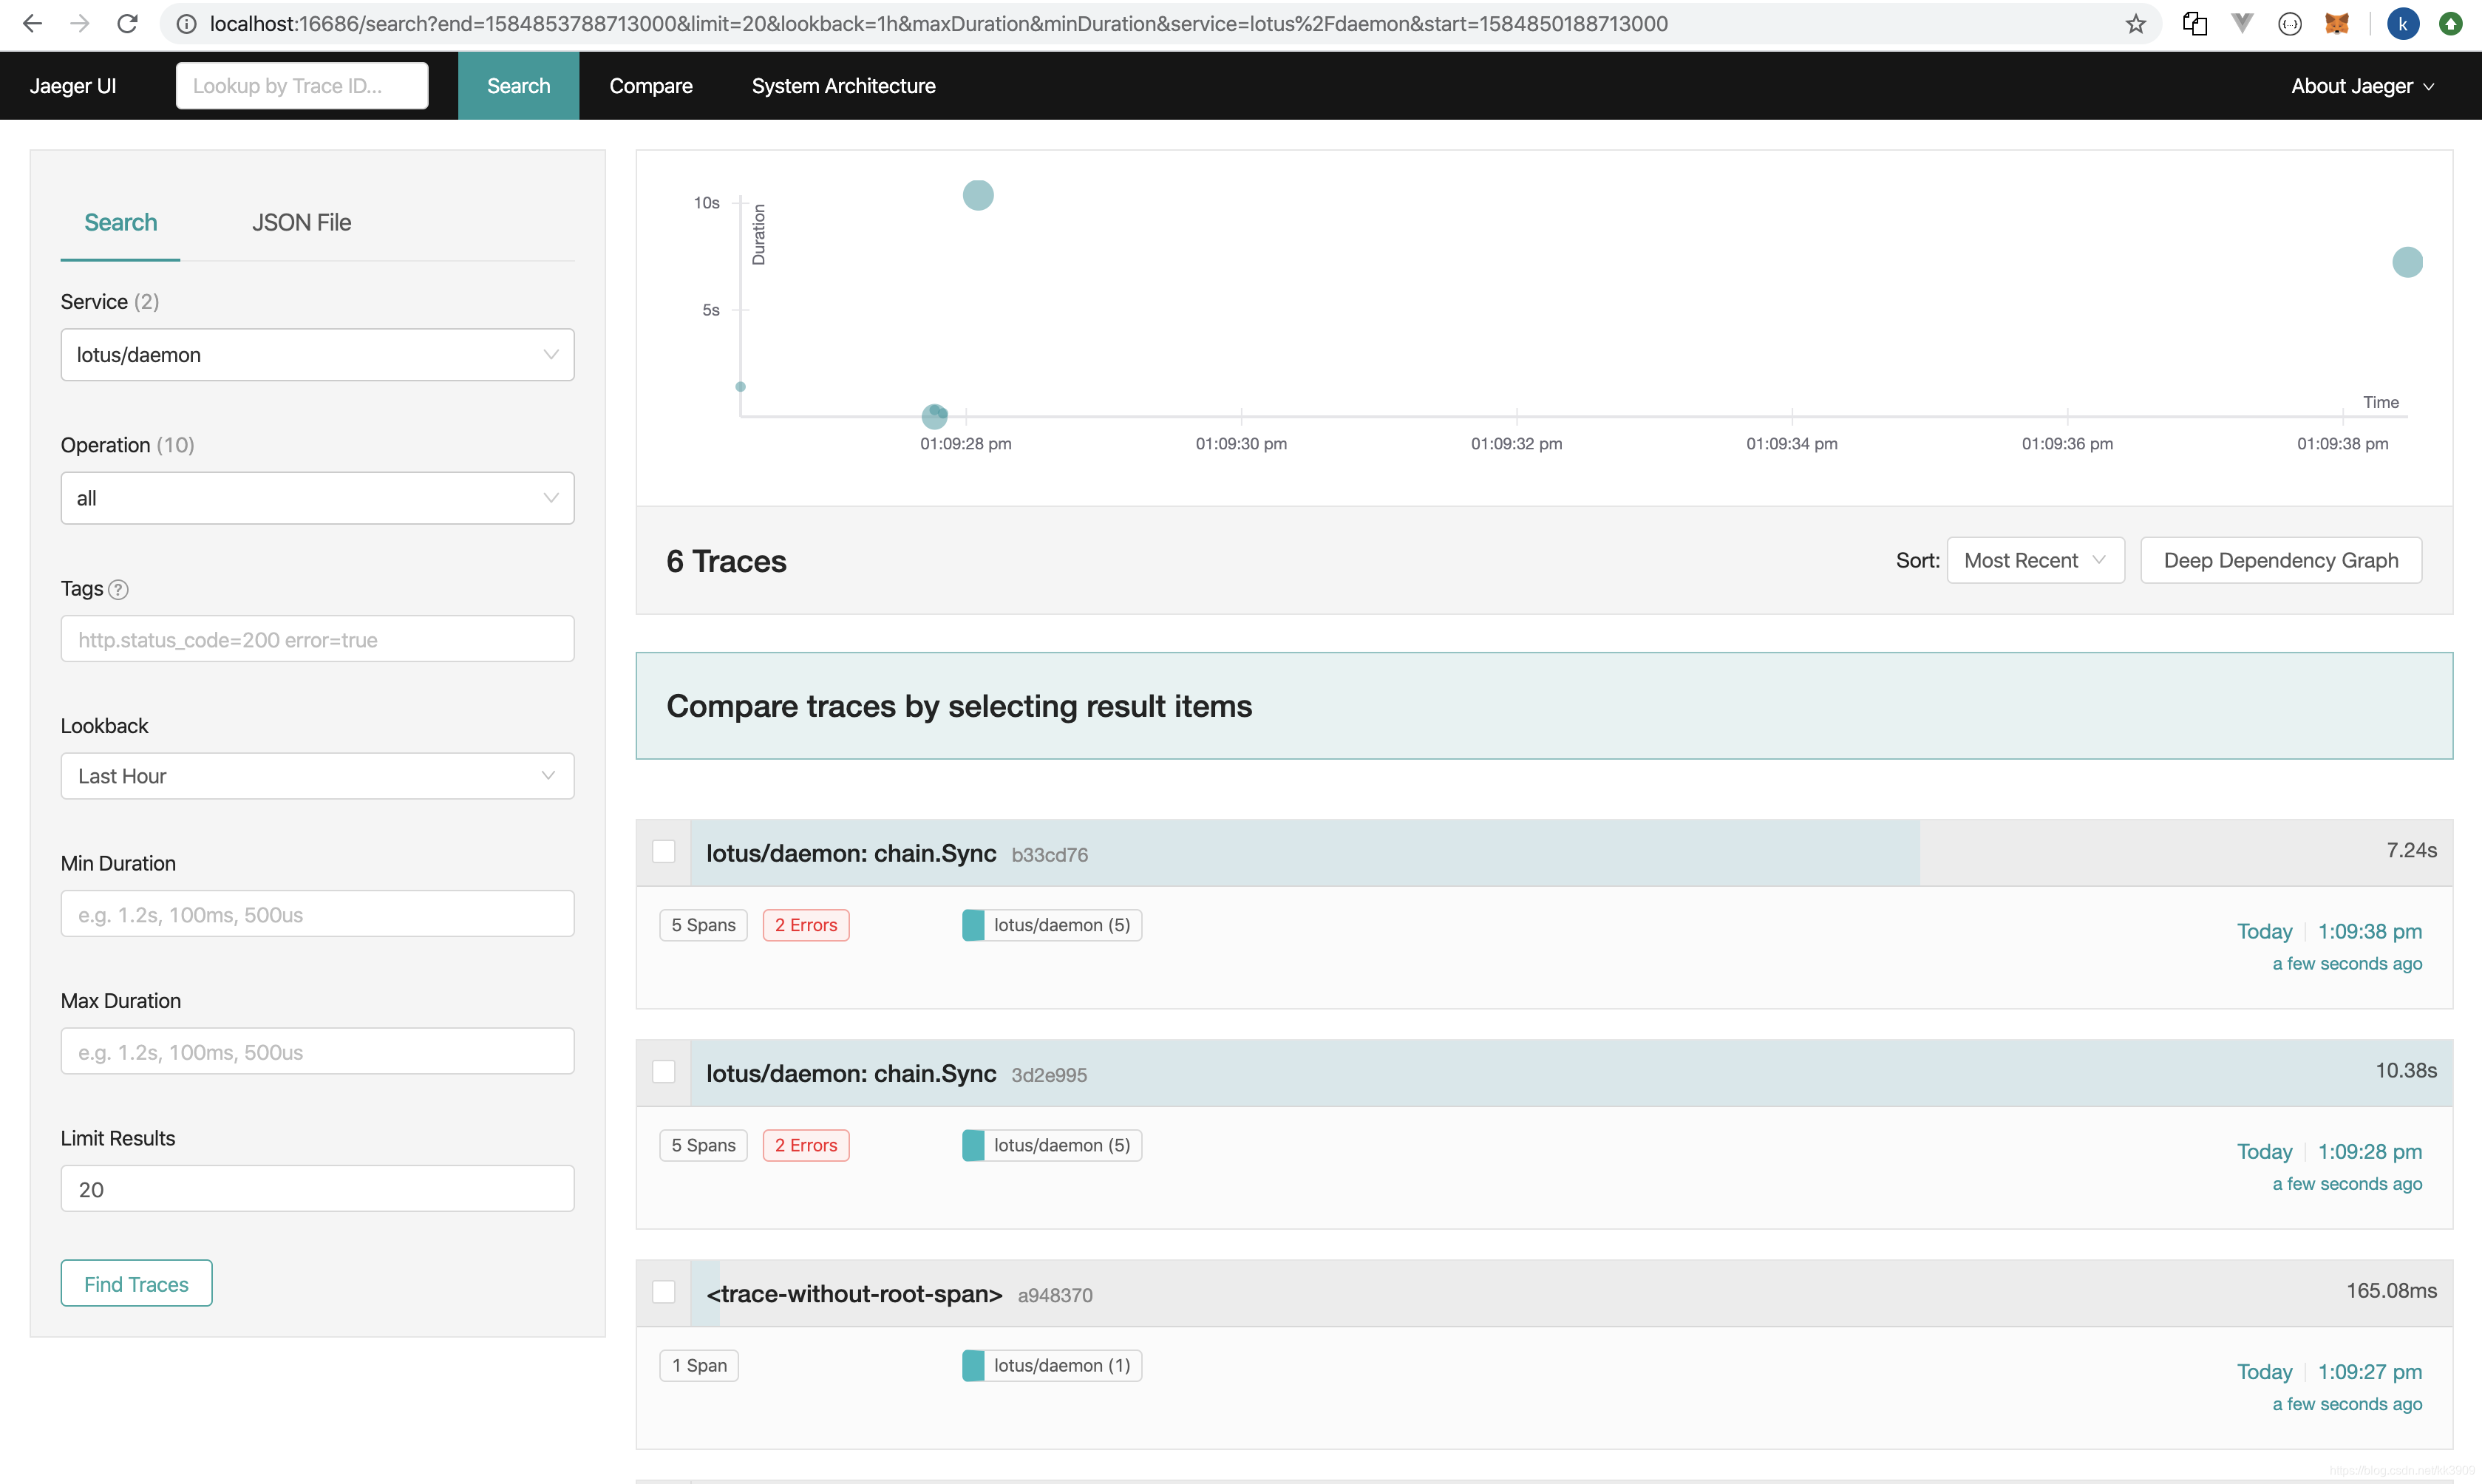Viewport: 2482px width, 1484px height.
Task: Switch to the JSON File tab
Action: [301, 222]
